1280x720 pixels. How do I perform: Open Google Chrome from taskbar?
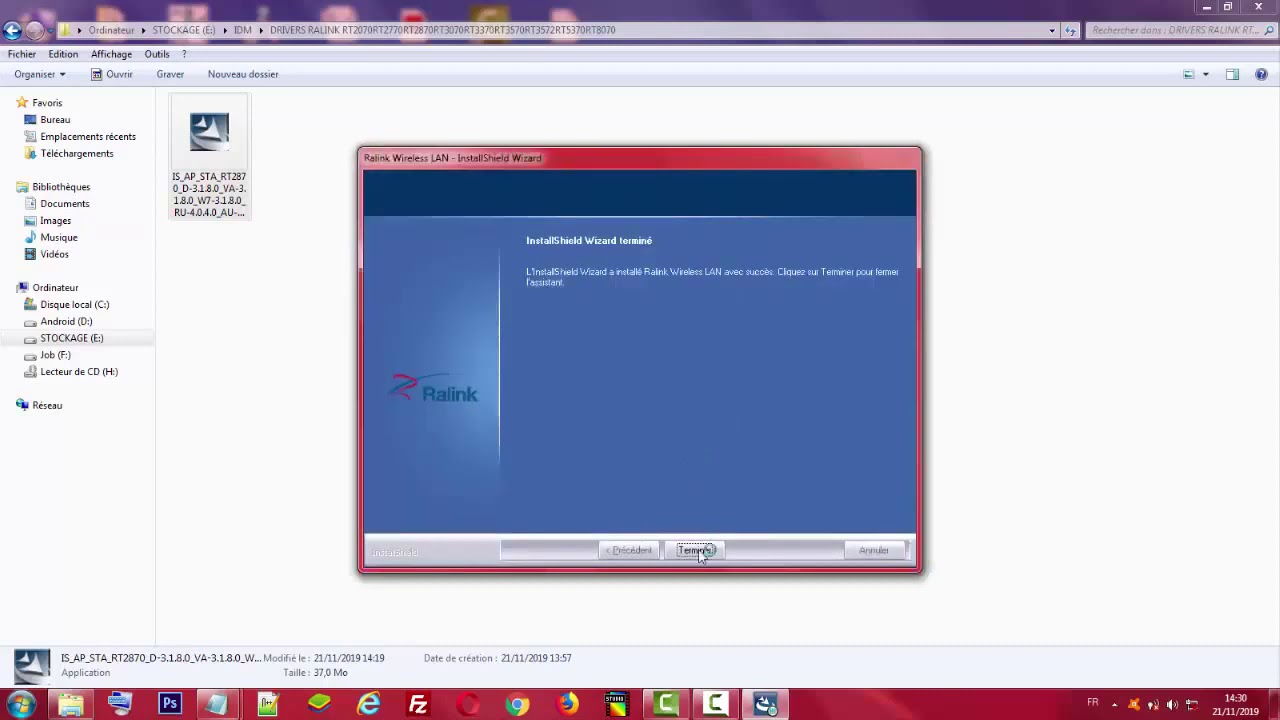[x=517, y=704]
